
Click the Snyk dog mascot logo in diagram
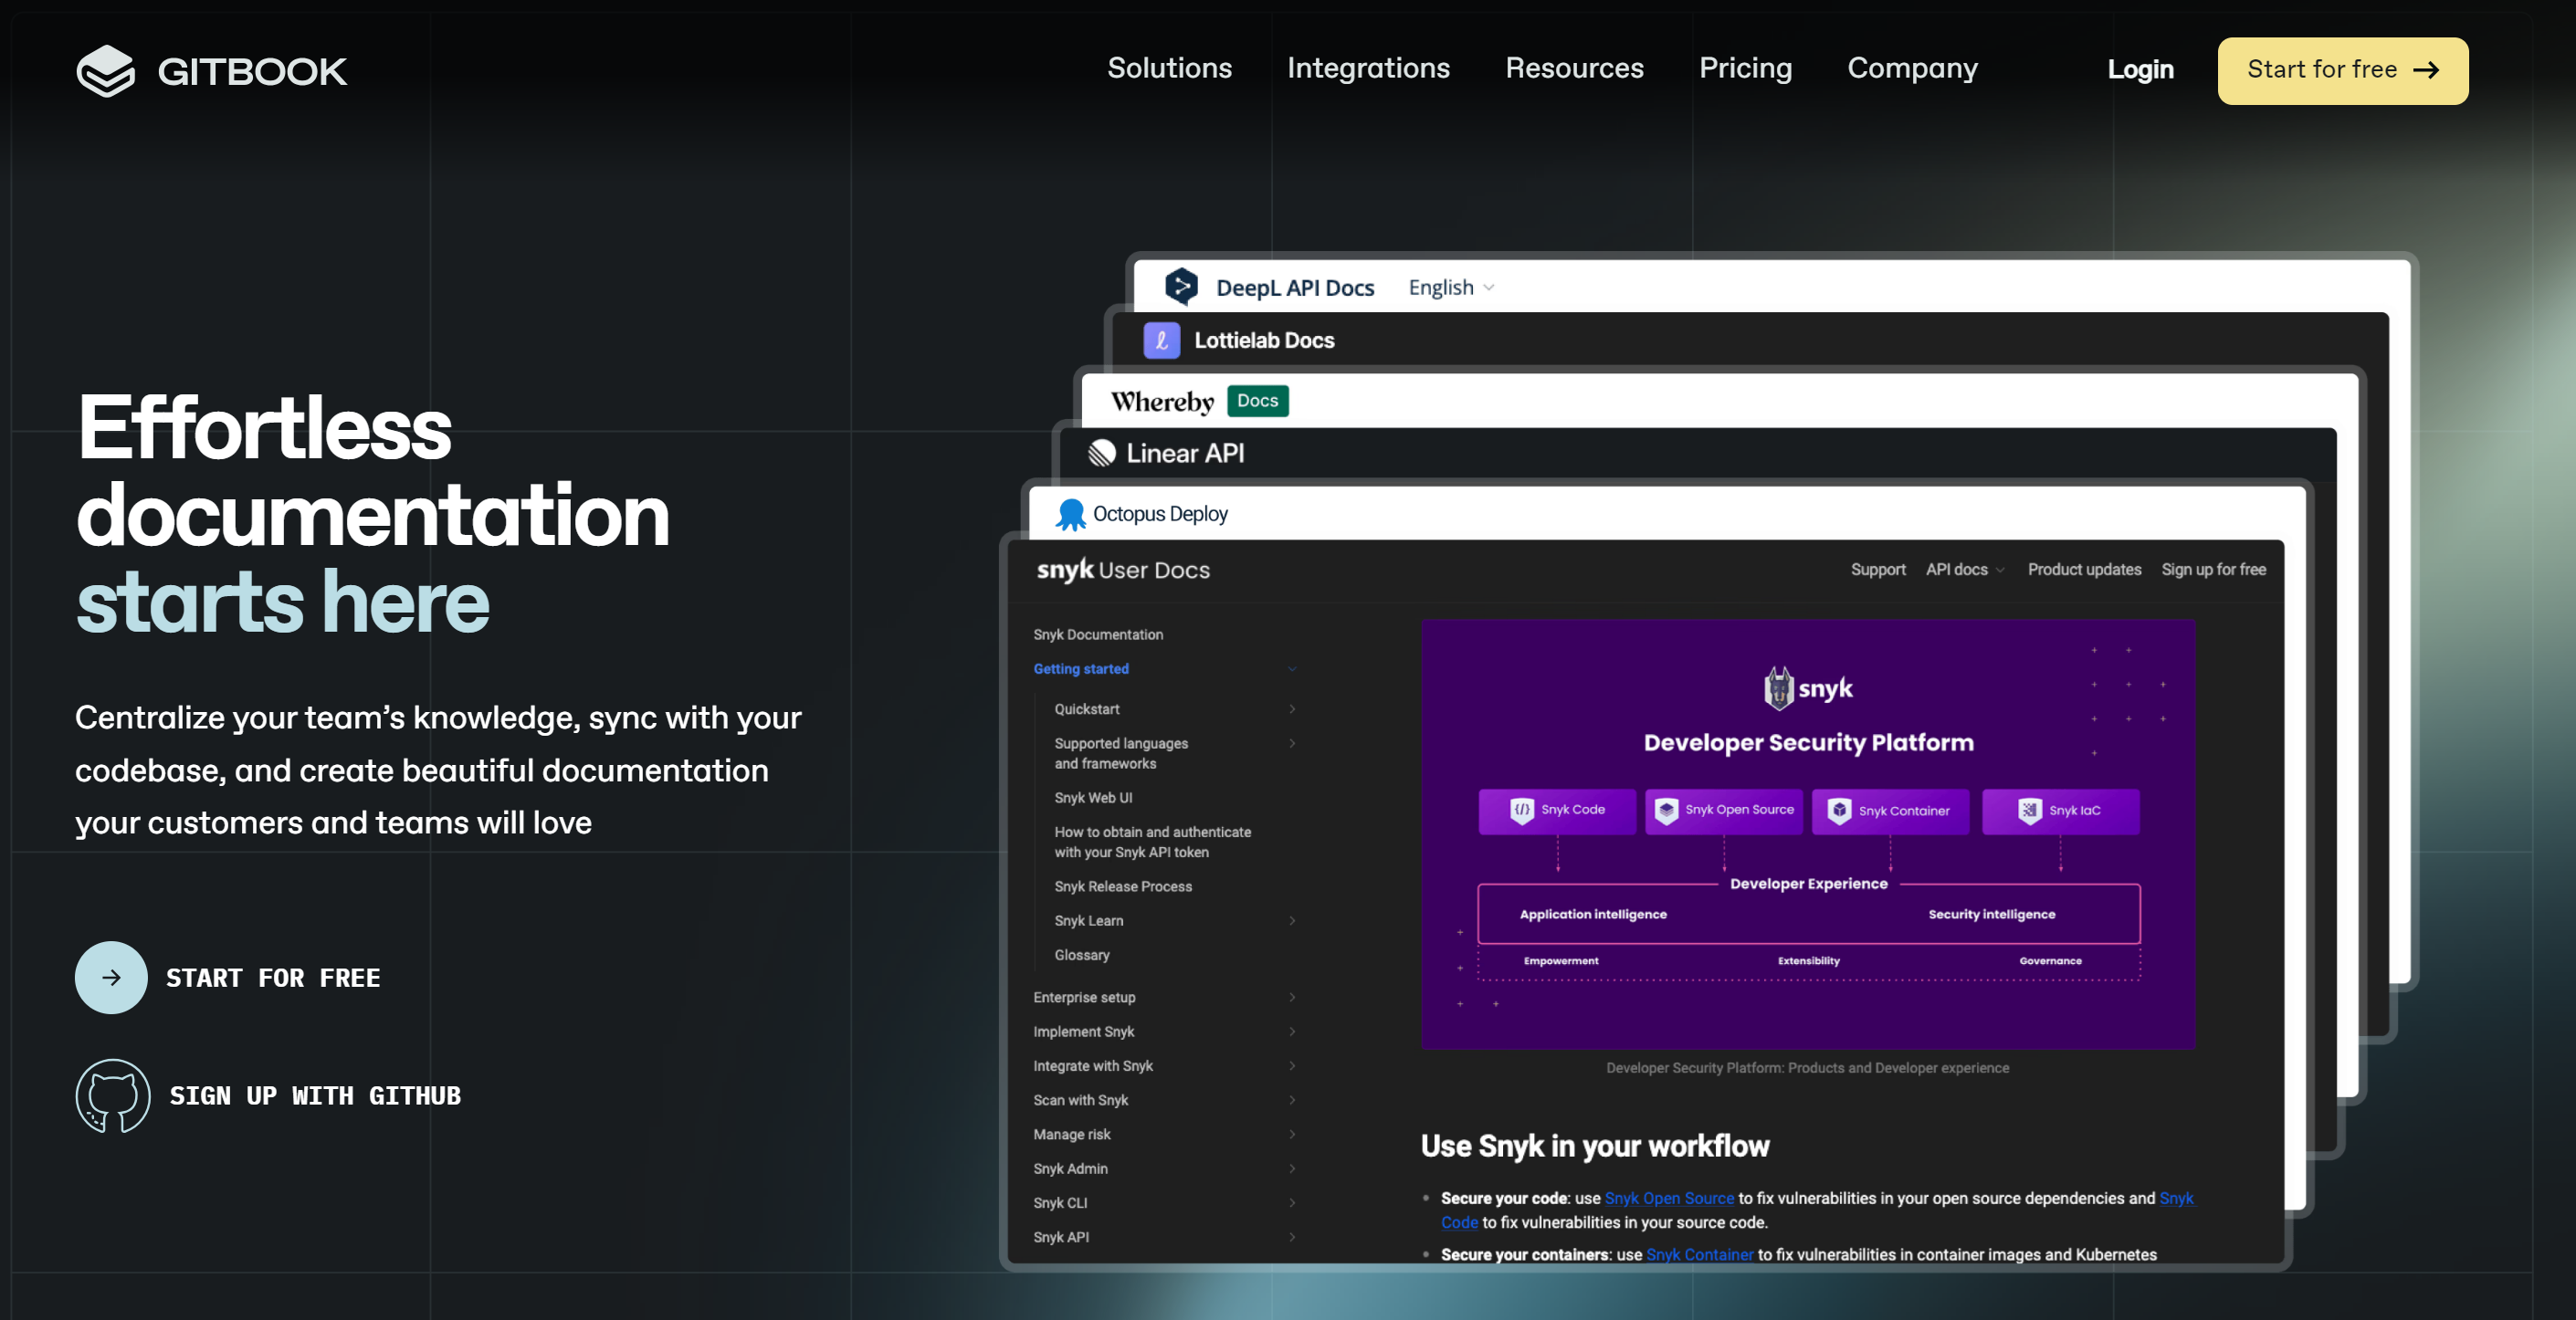point(1778,688)
